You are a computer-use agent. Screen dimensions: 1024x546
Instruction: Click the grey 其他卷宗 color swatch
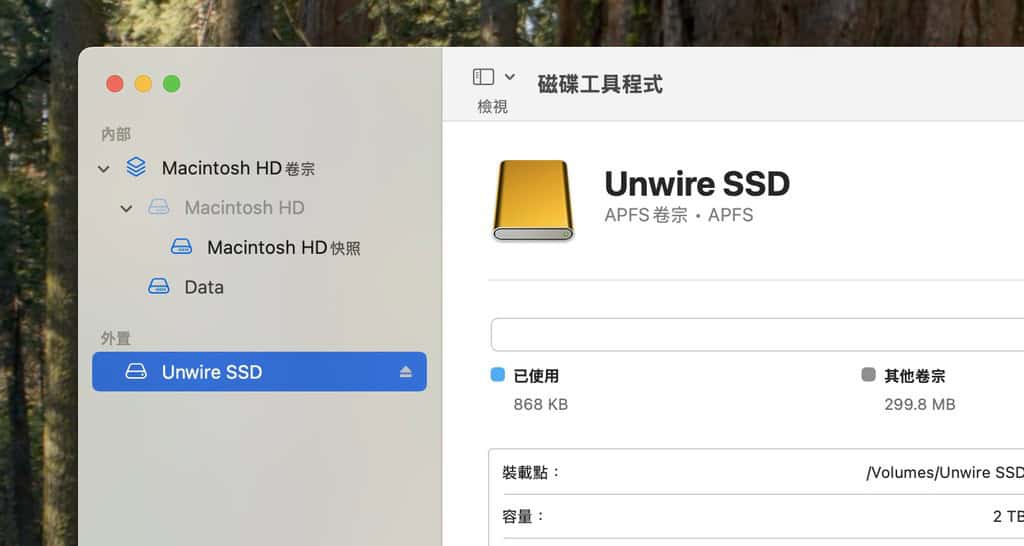point(868,375)
